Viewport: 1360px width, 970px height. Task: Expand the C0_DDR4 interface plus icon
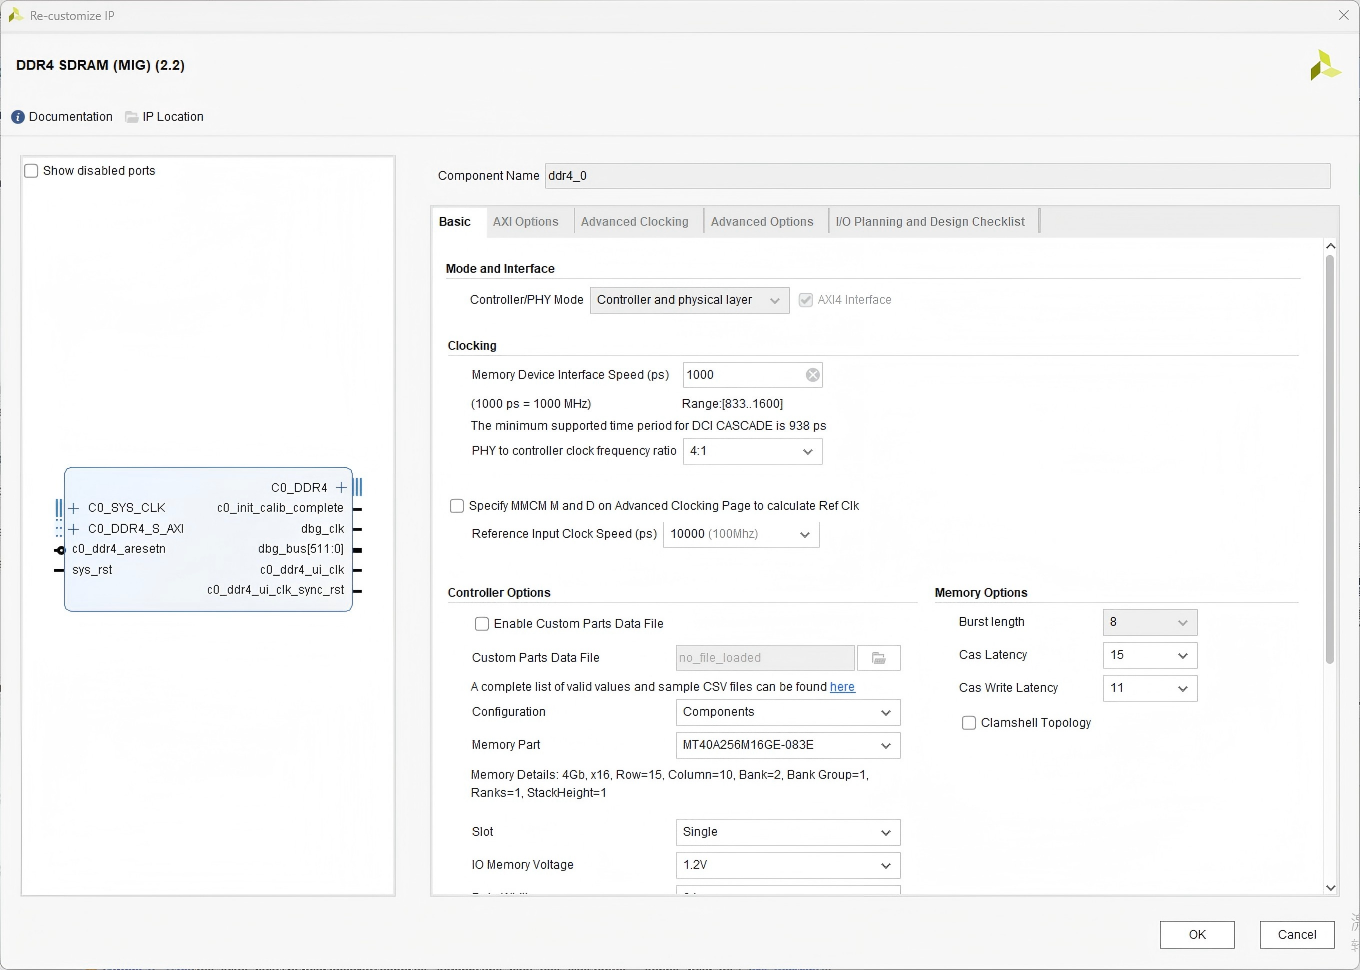[x=341, y=488]
